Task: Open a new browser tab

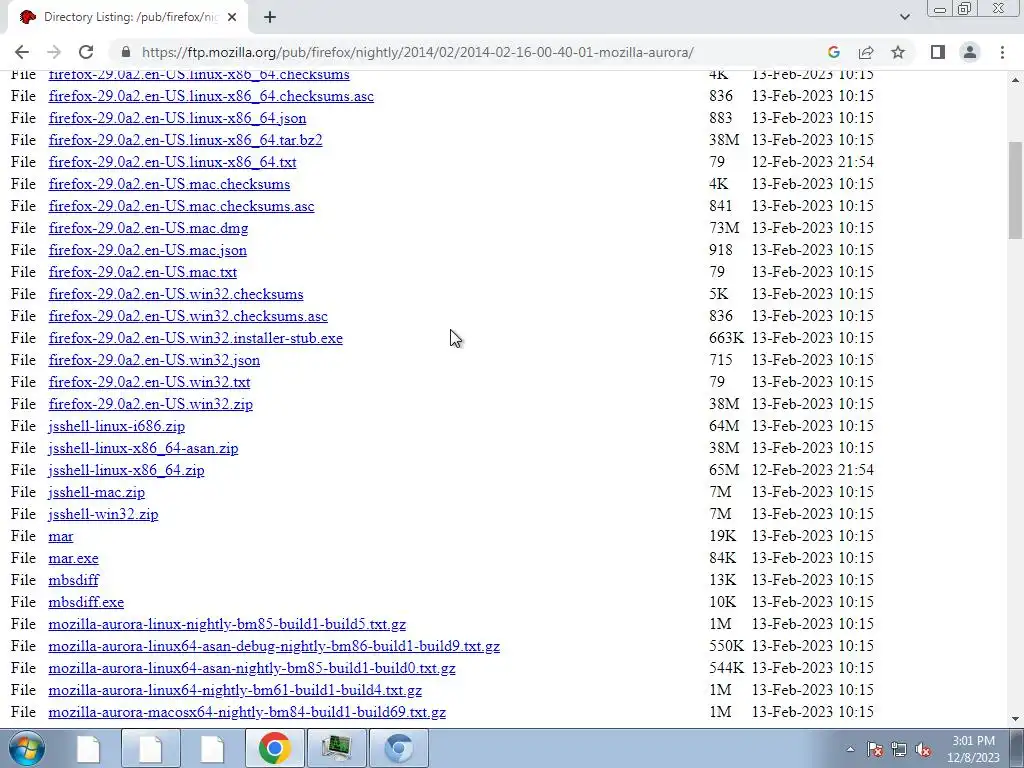Action: 270,18
